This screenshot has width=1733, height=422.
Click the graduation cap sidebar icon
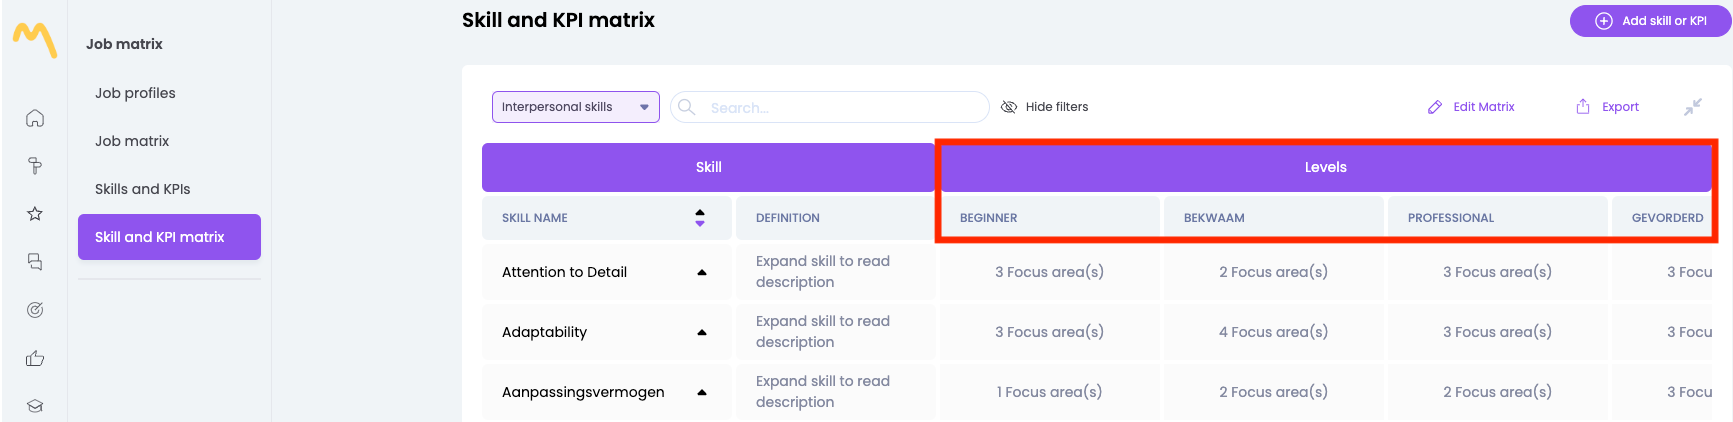[35, 405]
